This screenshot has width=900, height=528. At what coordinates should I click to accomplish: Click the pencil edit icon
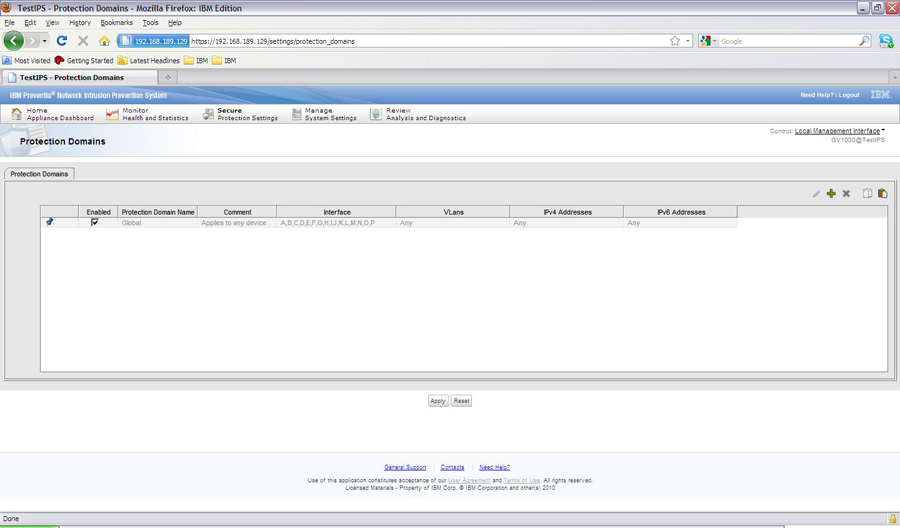(x=816, y=193)
